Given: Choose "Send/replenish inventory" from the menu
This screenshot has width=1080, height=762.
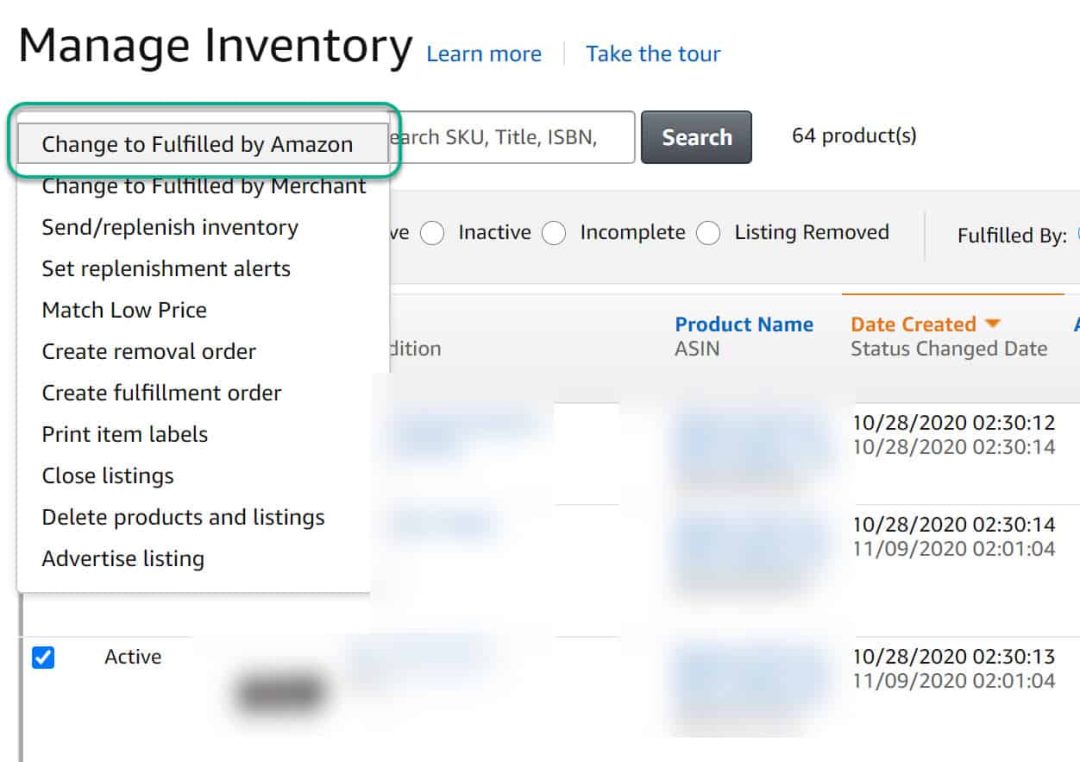Looking at the screenshot, I should [168, 227].
